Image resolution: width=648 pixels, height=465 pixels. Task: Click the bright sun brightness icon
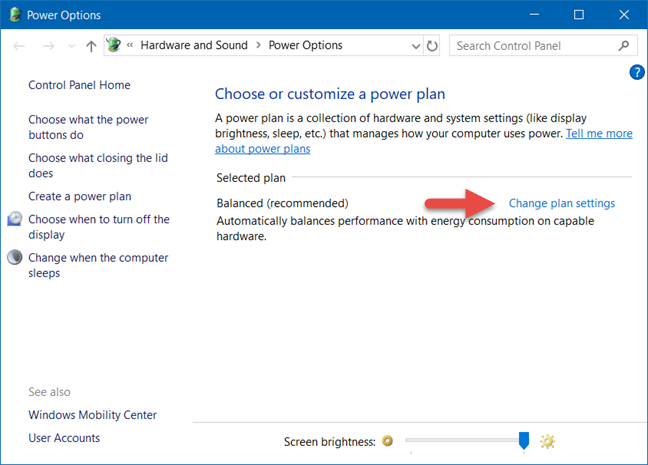(548, 441)
